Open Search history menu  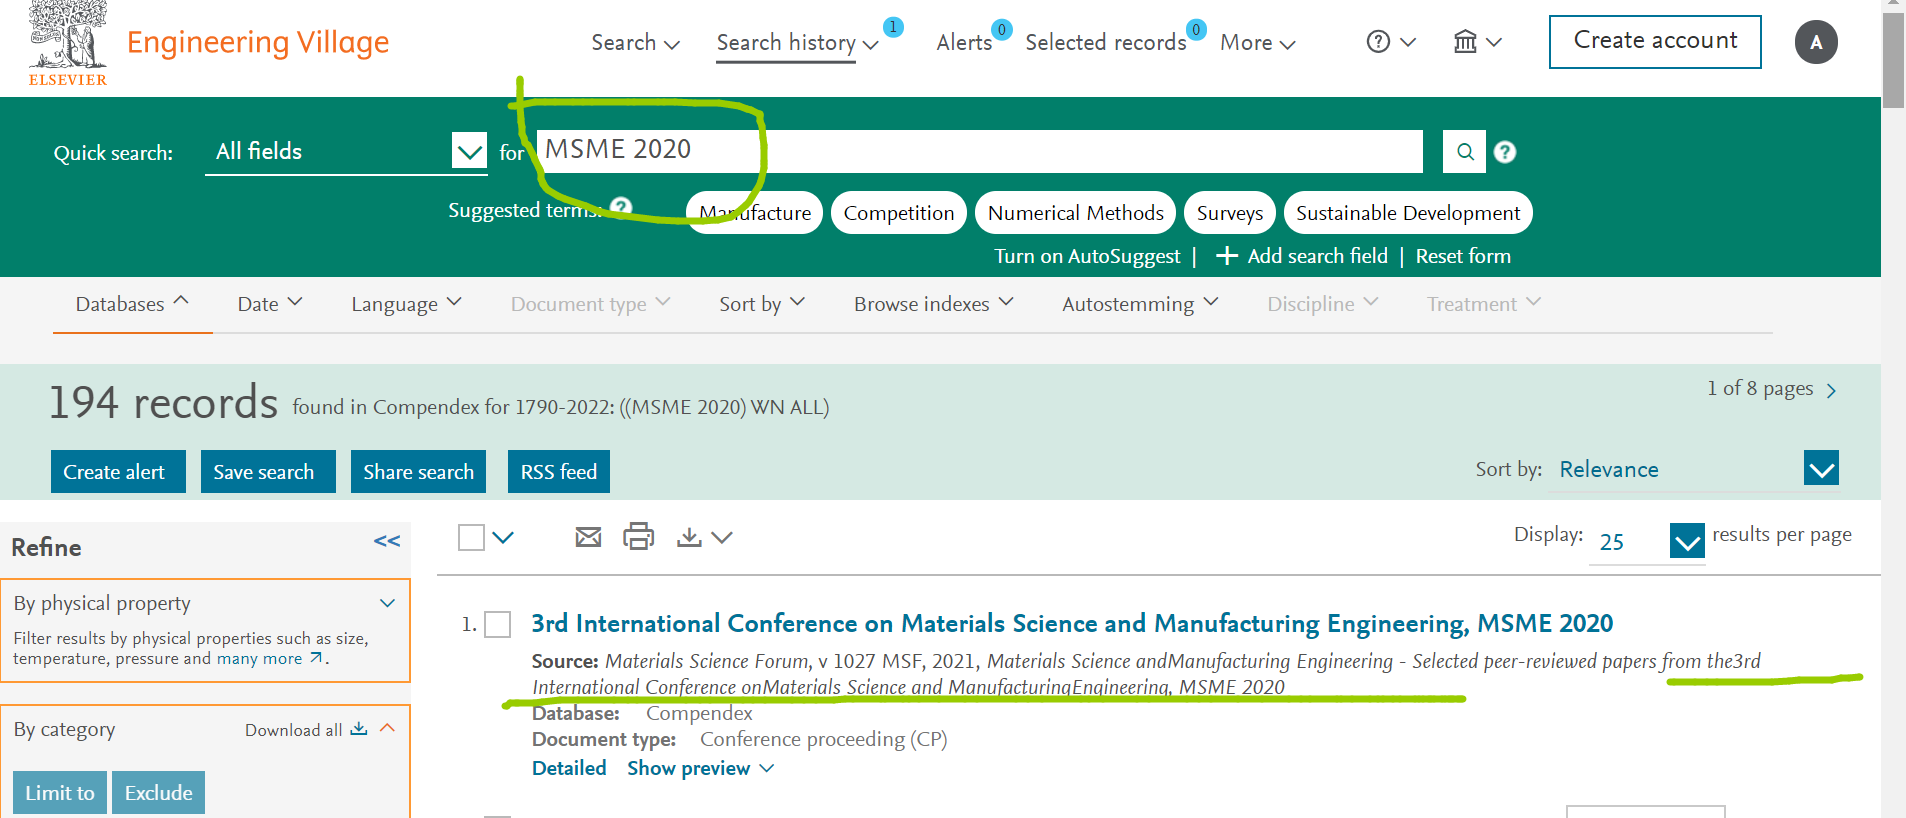[x=797, y=42]
